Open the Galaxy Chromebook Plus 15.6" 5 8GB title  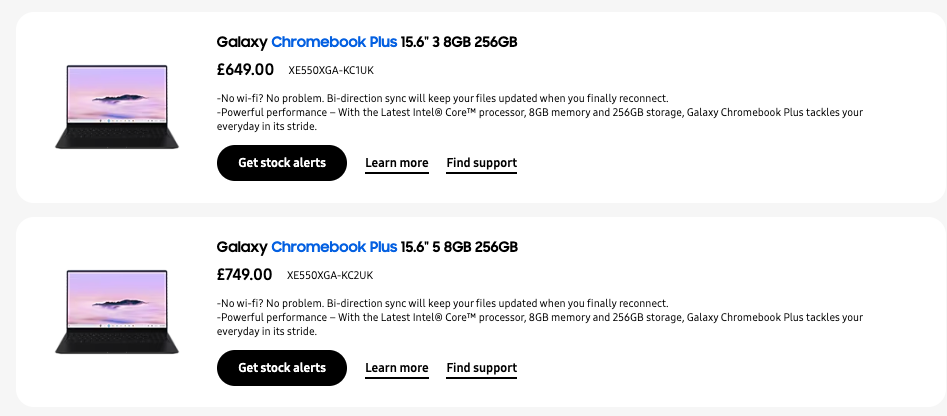click(366, 247)
